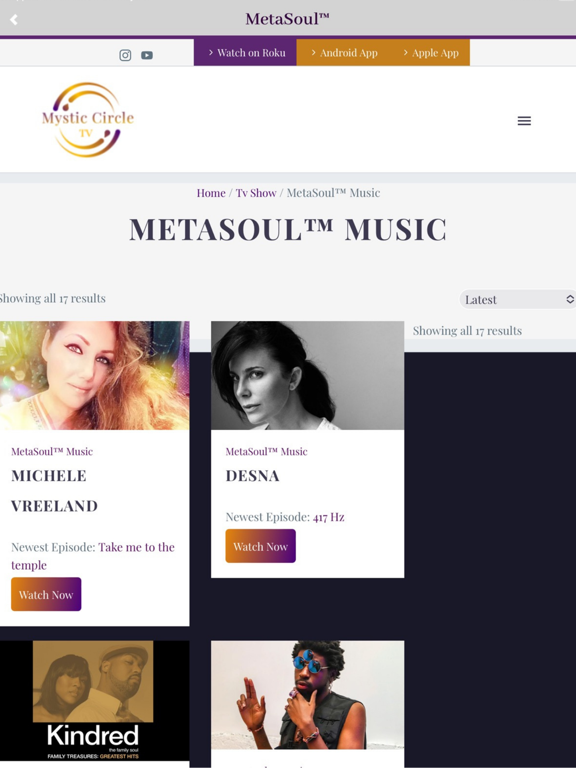Open the Take me to the temple episode
This screenshot has height=768, width=576.
tap(93, 556)
